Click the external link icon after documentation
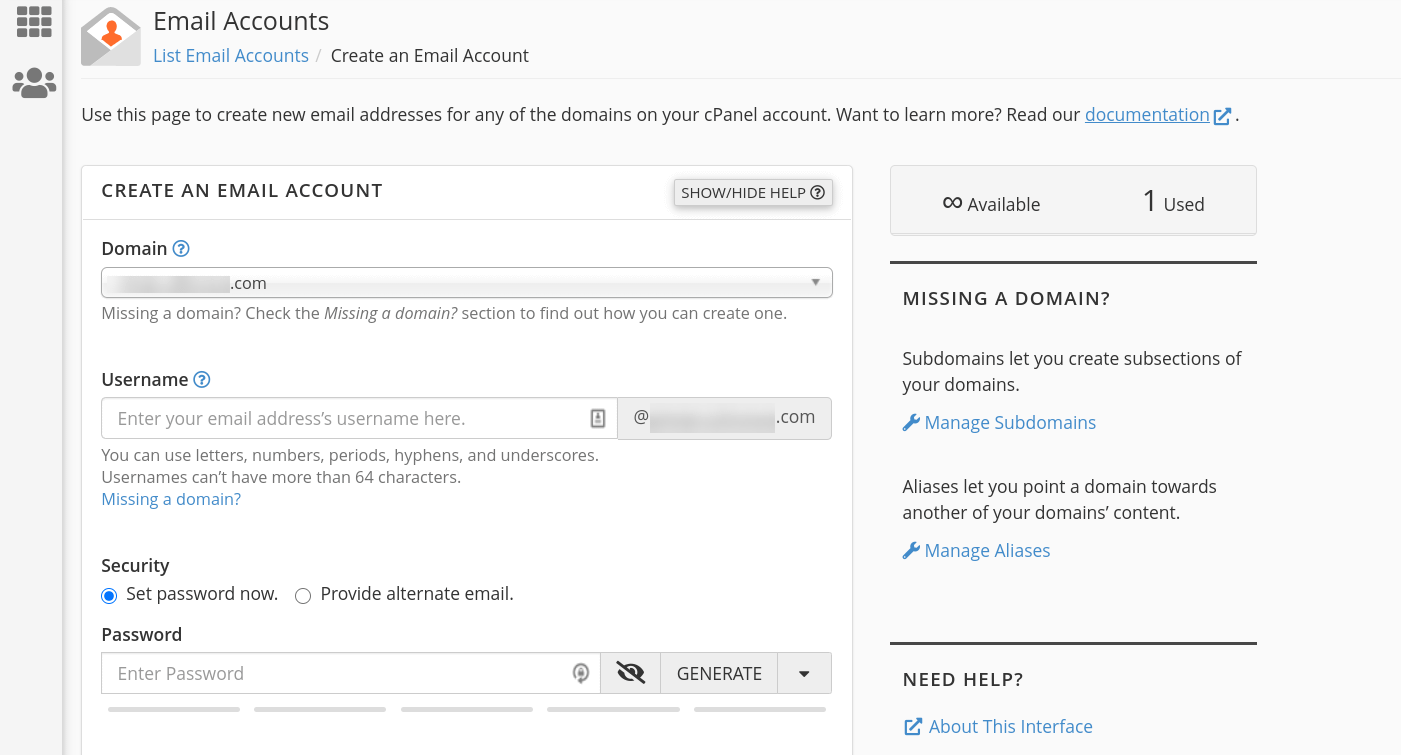The width and height of the screenshot is (1401, 755). point(1222,115)
